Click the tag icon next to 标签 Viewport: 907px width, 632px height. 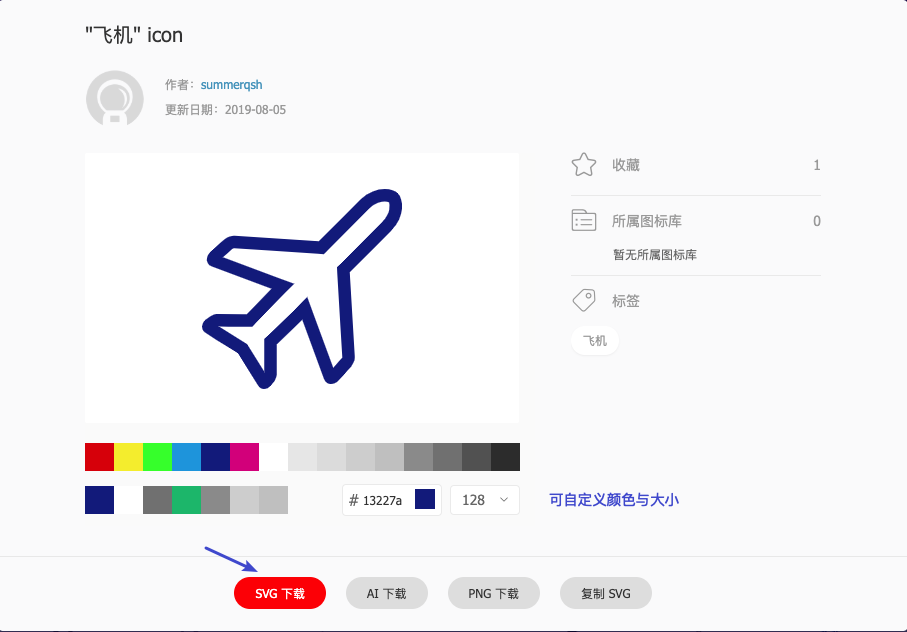click(x=583, y=300)
